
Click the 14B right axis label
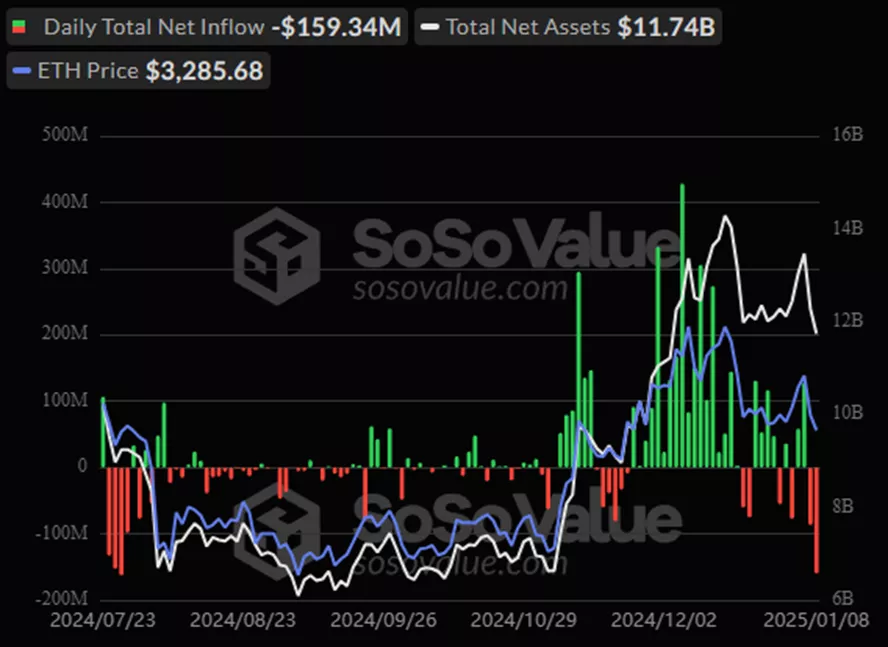848,228
